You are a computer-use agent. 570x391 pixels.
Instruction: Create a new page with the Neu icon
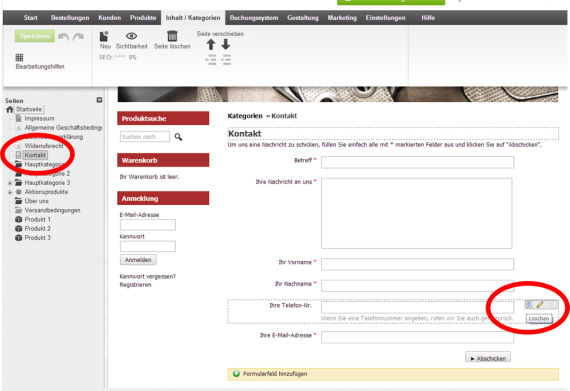[104, 36]
